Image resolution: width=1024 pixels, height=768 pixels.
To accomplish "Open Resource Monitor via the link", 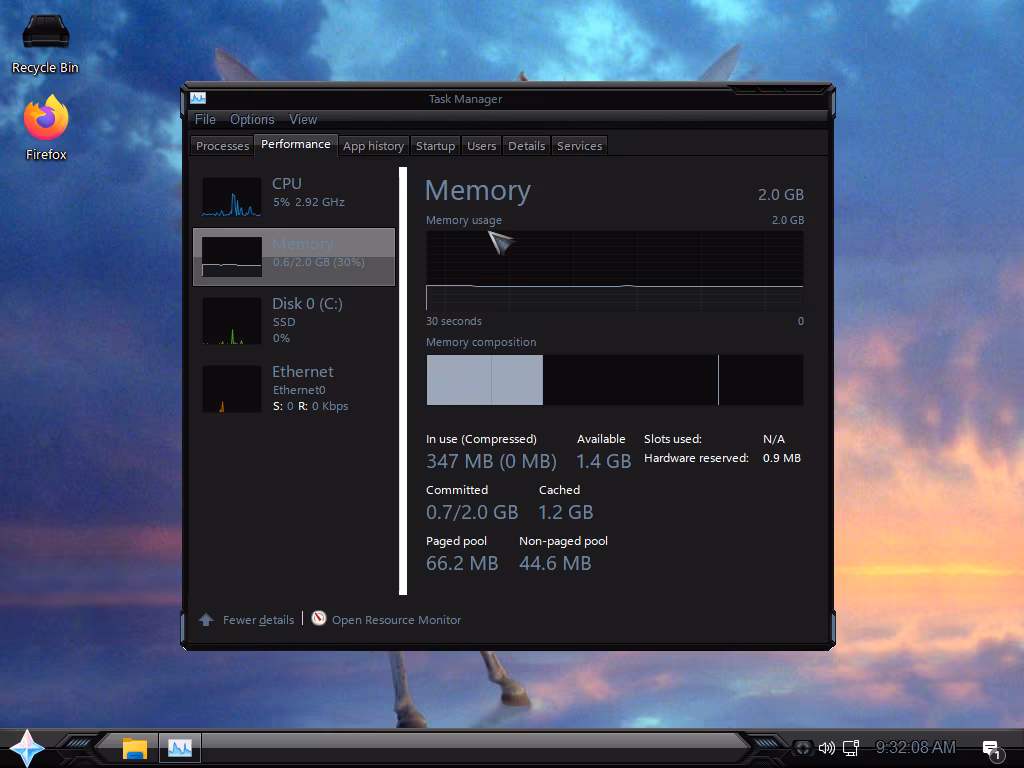I will click(395, 619).
